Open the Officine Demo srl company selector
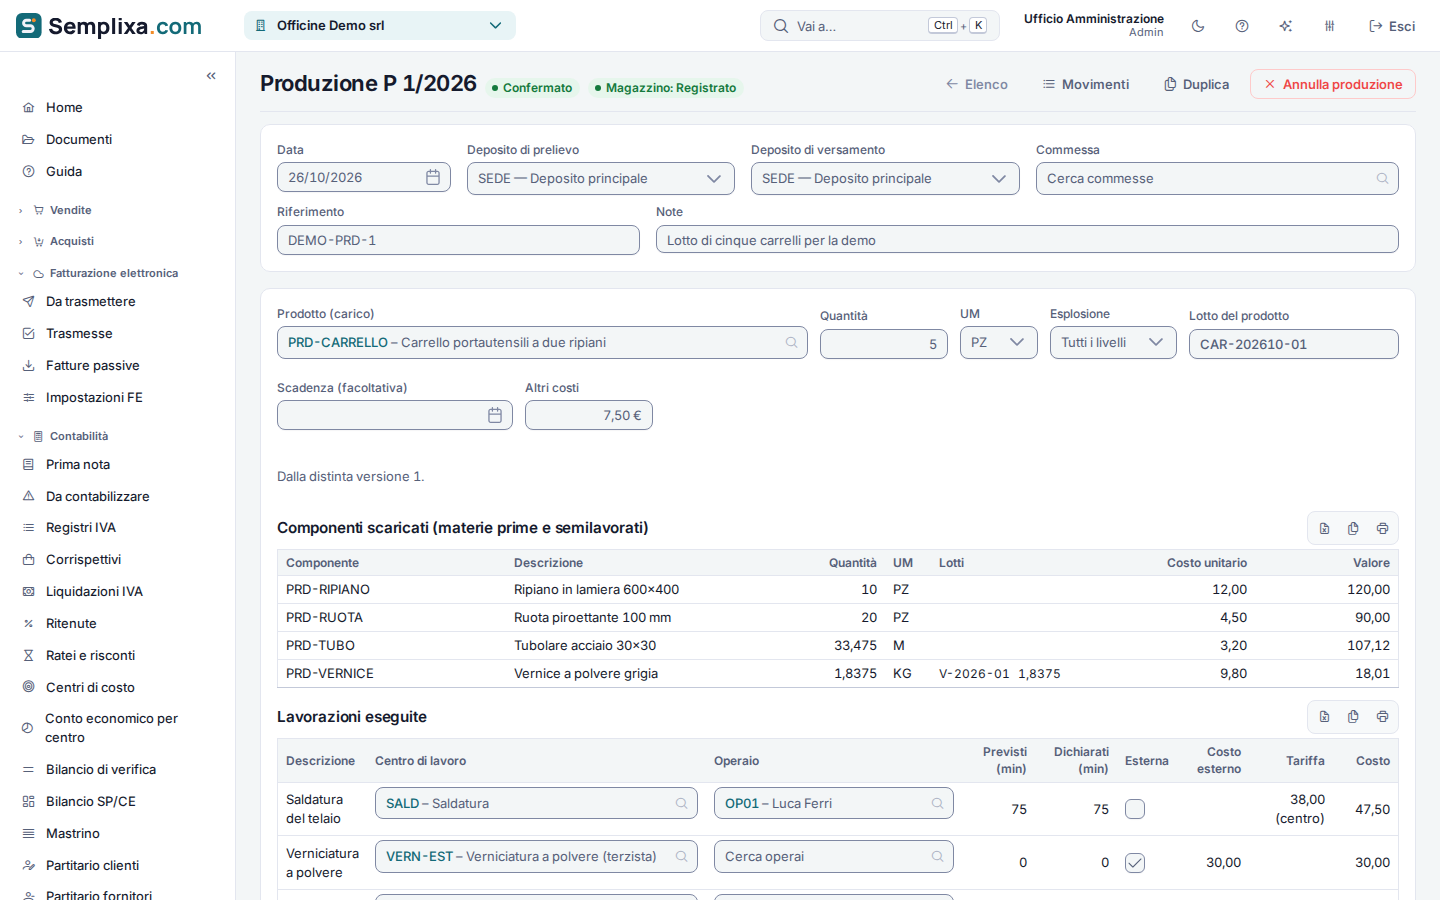Screen dimensions: 1440x900 point(380,26)
